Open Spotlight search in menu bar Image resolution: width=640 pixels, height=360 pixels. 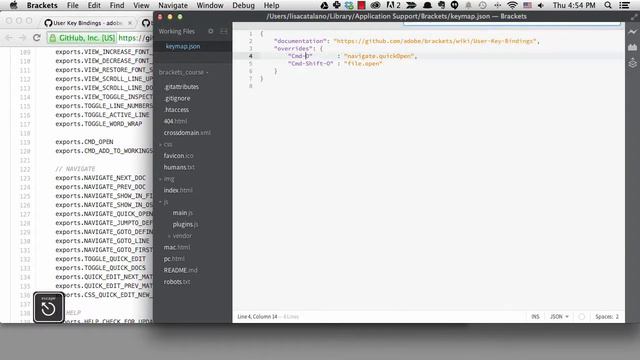[x=608, y=5]
